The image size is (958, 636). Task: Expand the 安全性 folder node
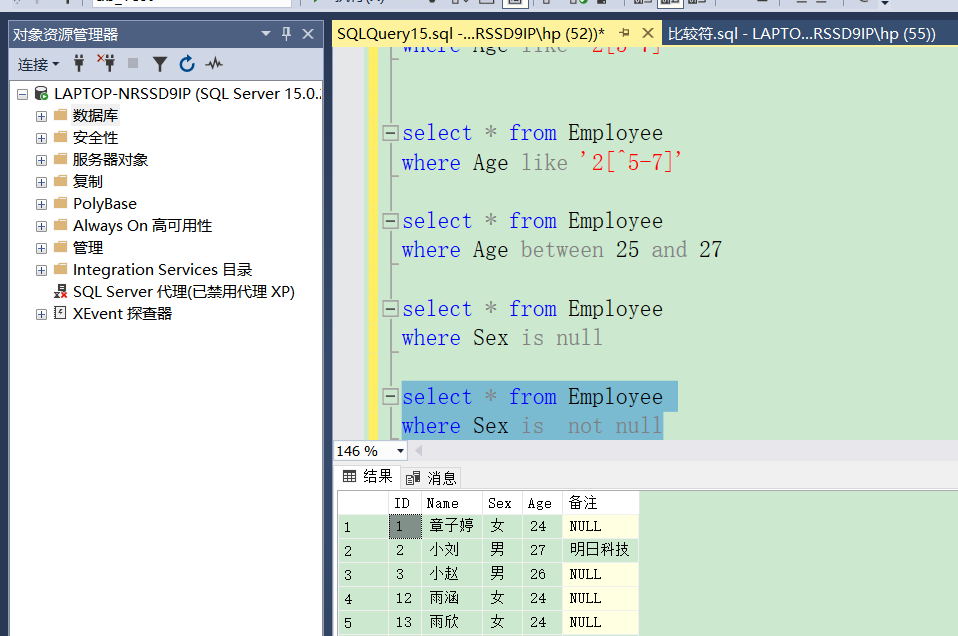click(42, 138)
